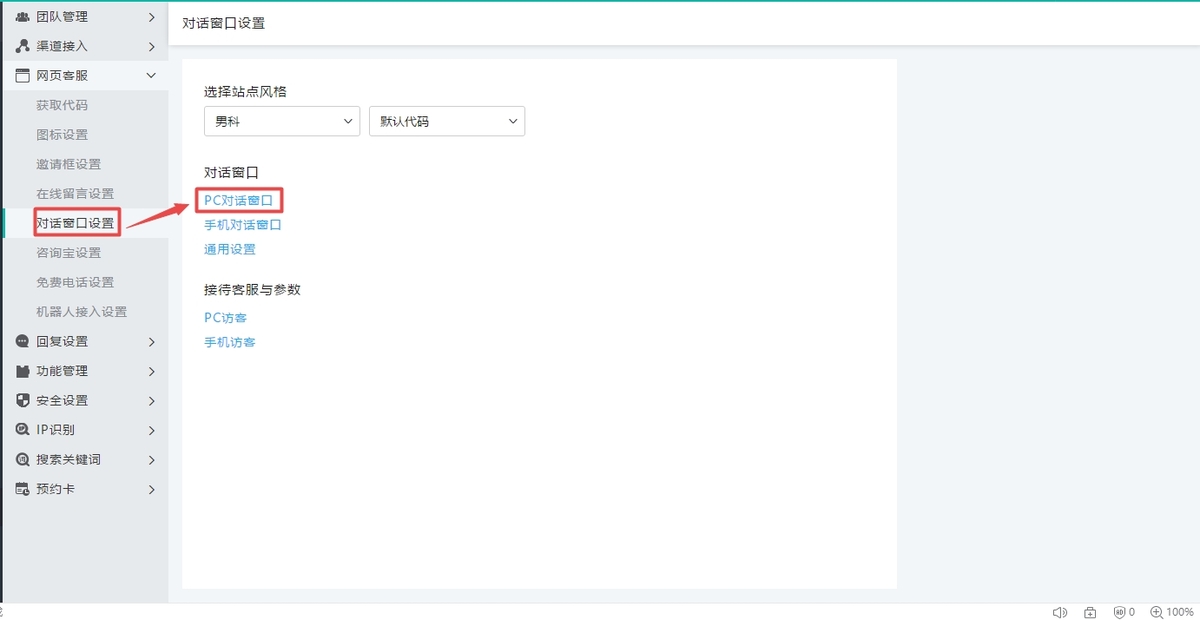The height and width of the screenshot is (620, 1200).
Task: Click the 100% zoom control
Action: point(1173,611)
